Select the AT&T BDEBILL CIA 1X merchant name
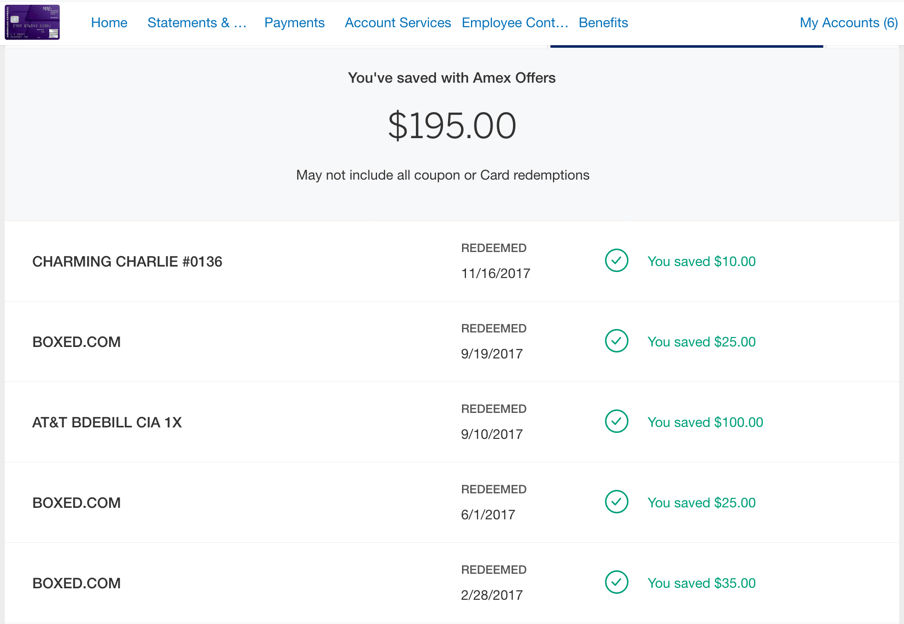The image size is (904, 624). pyautogui.click(x=107, y=422)
